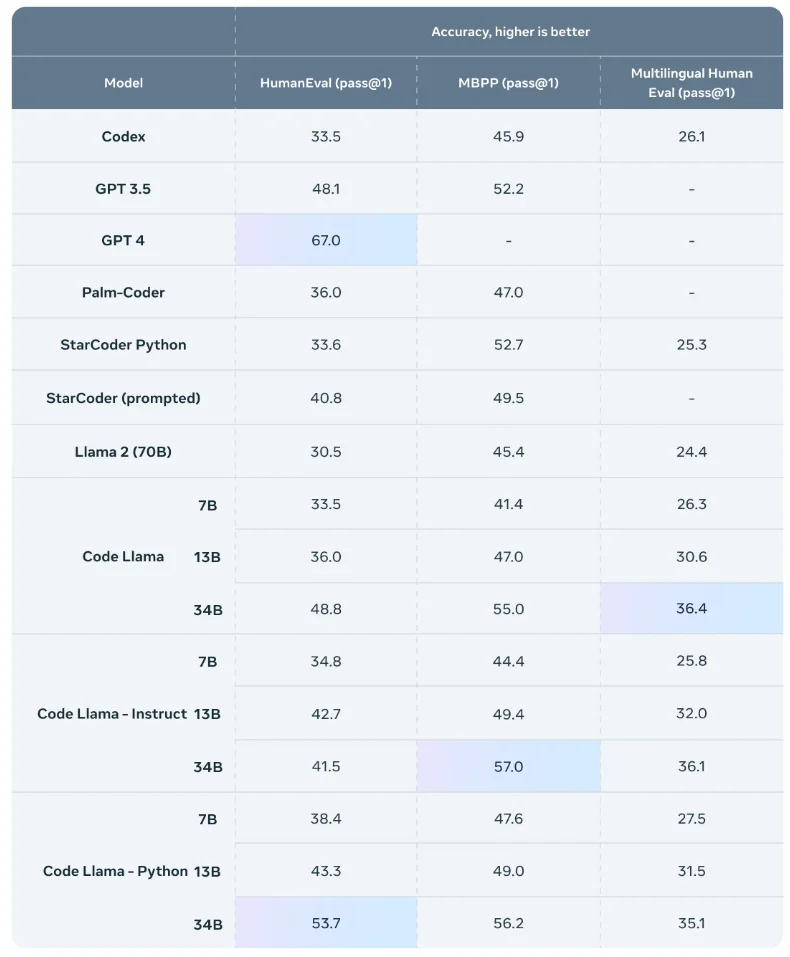Image resolution: width=790 pixels, height=957 pixels.
Task: Select the Multilingual Human Eval column header
Action: [x=691, y=83]
